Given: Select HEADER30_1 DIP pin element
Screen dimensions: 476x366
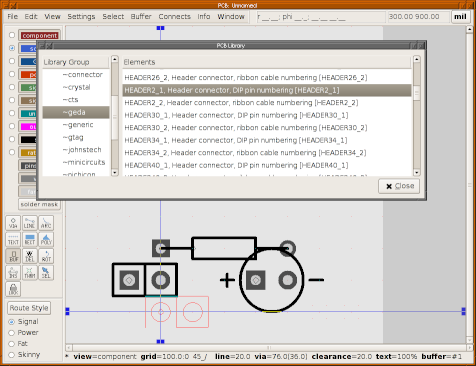Looking at the screenshot, I should click(267, 115).
